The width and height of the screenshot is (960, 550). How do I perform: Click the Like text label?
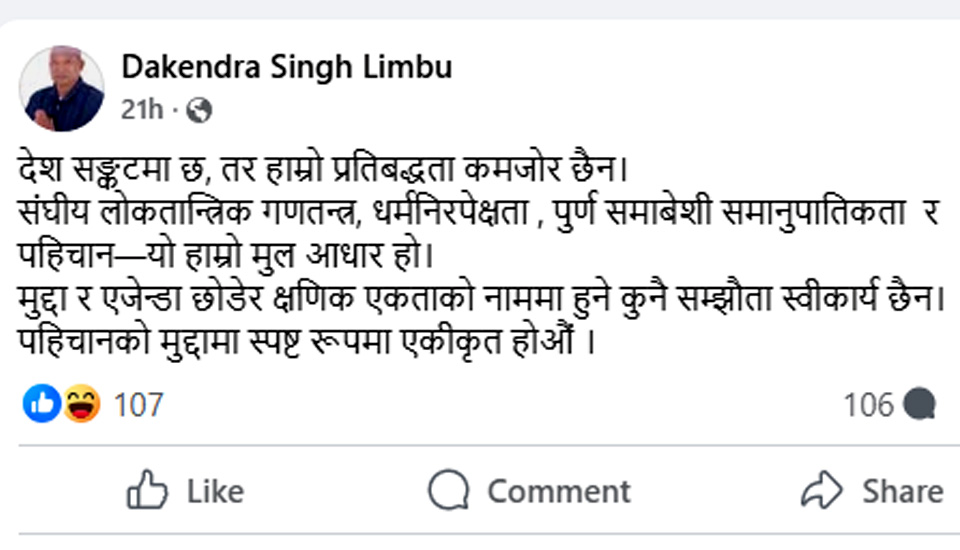[215, 491]
